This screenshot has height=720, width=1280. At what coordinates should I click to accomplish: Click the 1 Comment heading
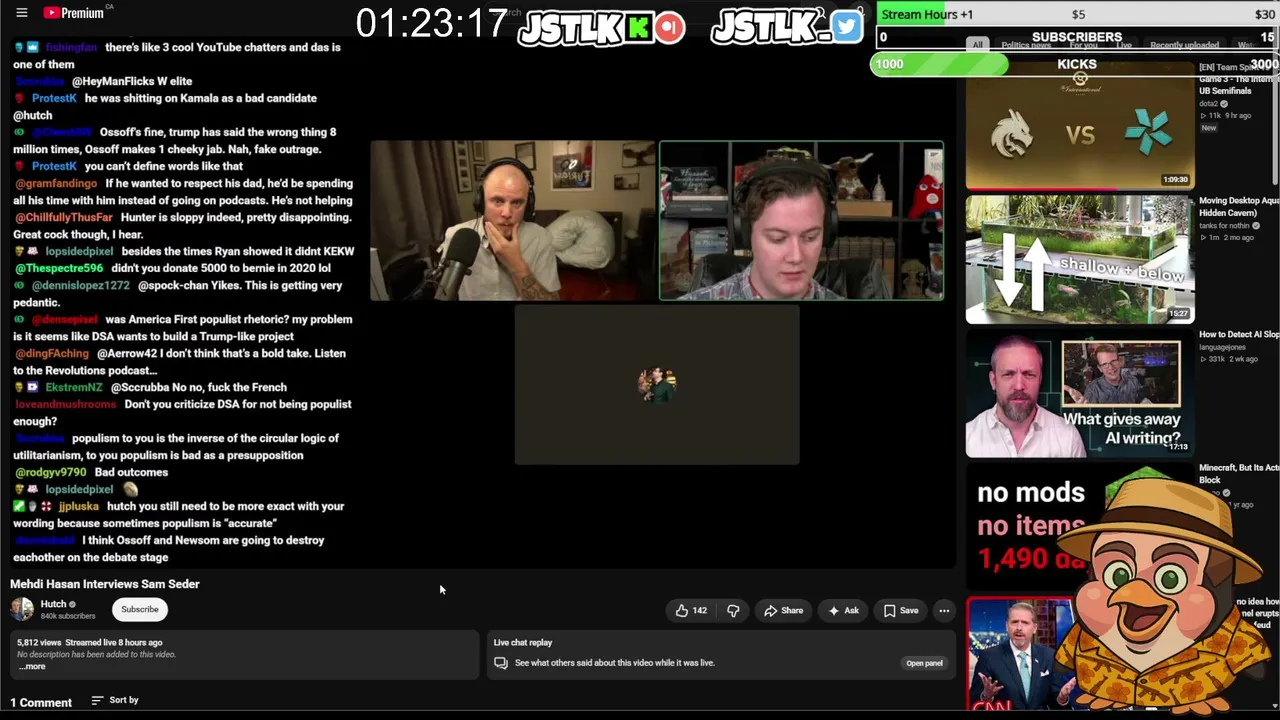click(x=41, y=703)
